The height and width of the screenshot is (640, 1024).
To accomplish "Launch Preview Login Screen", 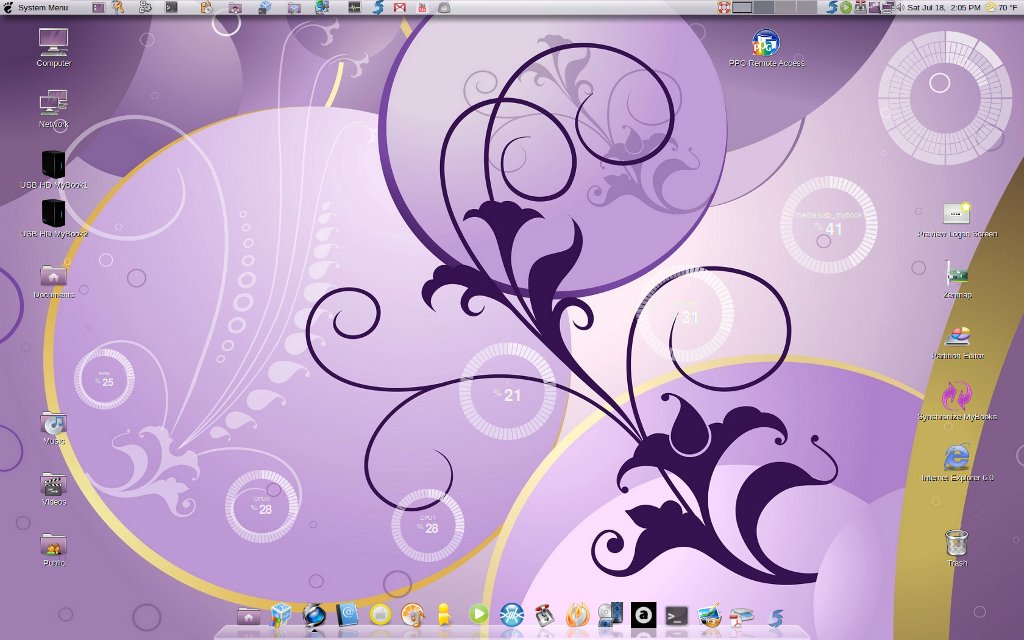I will click(957, 219).
